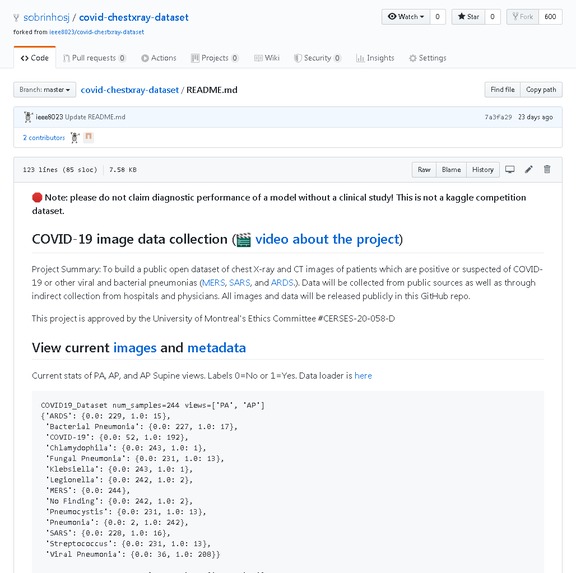Click the fork icon beside sobrinhosj
Image resolution: width=576 pixels, height=573 pixels.
click(x=16, y=18)
